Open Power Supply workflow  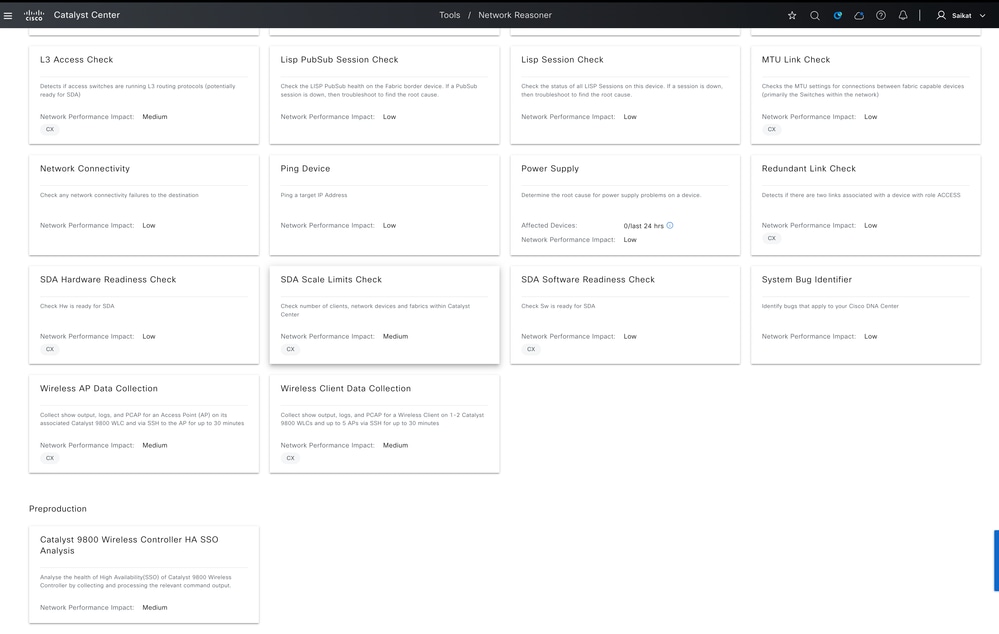625,205
